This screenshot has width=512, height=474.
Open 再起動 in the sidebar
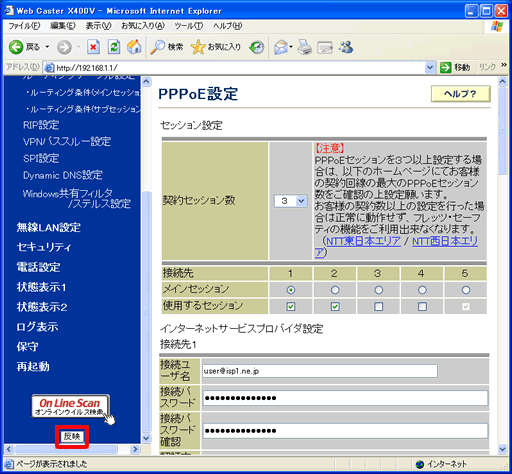coord(33,367)
